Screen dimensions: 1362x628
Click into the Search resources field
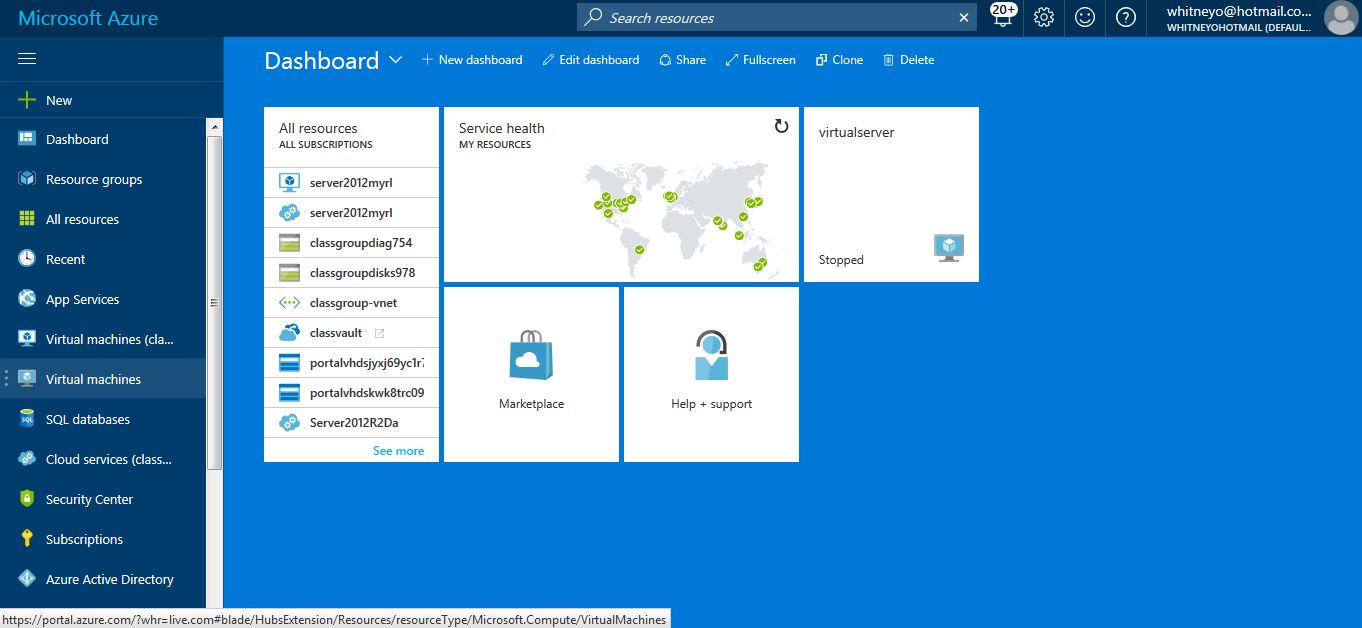(x=776, y=18)
